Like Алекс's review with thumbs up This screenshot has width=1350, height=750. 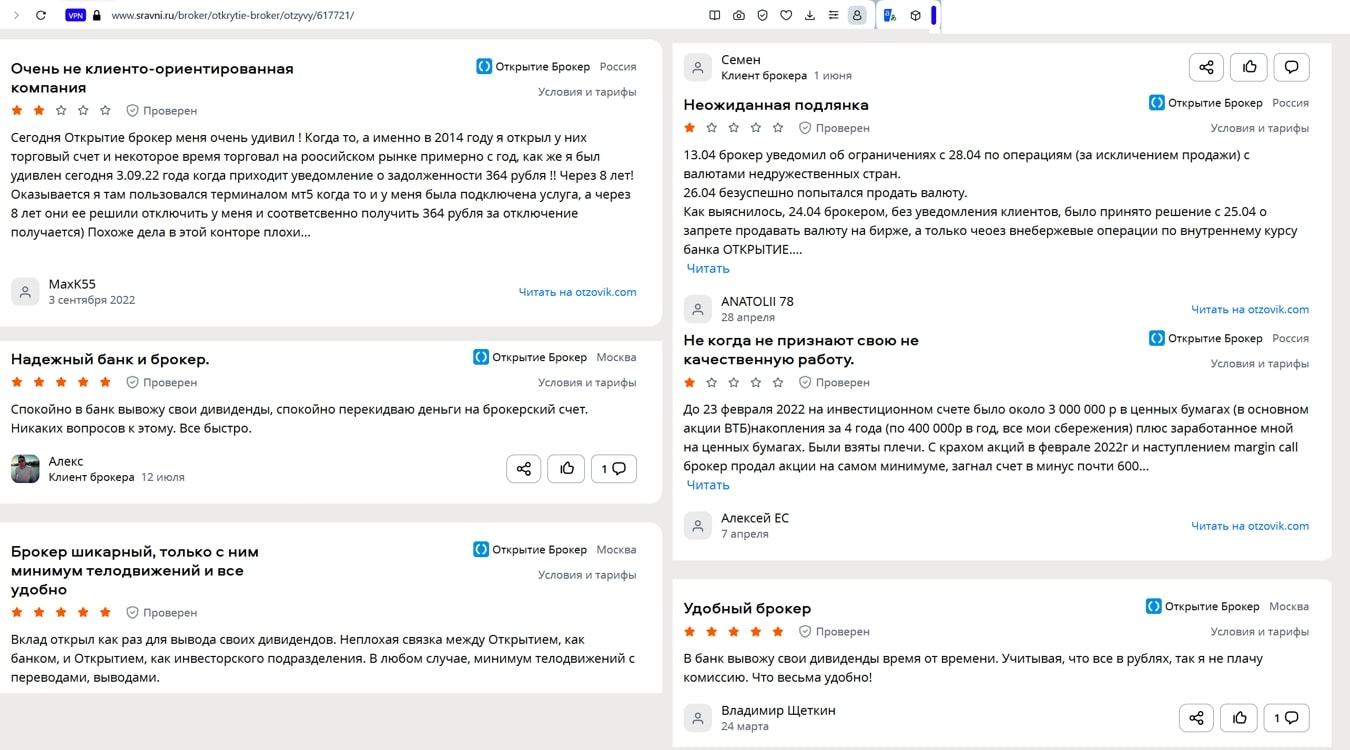(x=567, y=468)
